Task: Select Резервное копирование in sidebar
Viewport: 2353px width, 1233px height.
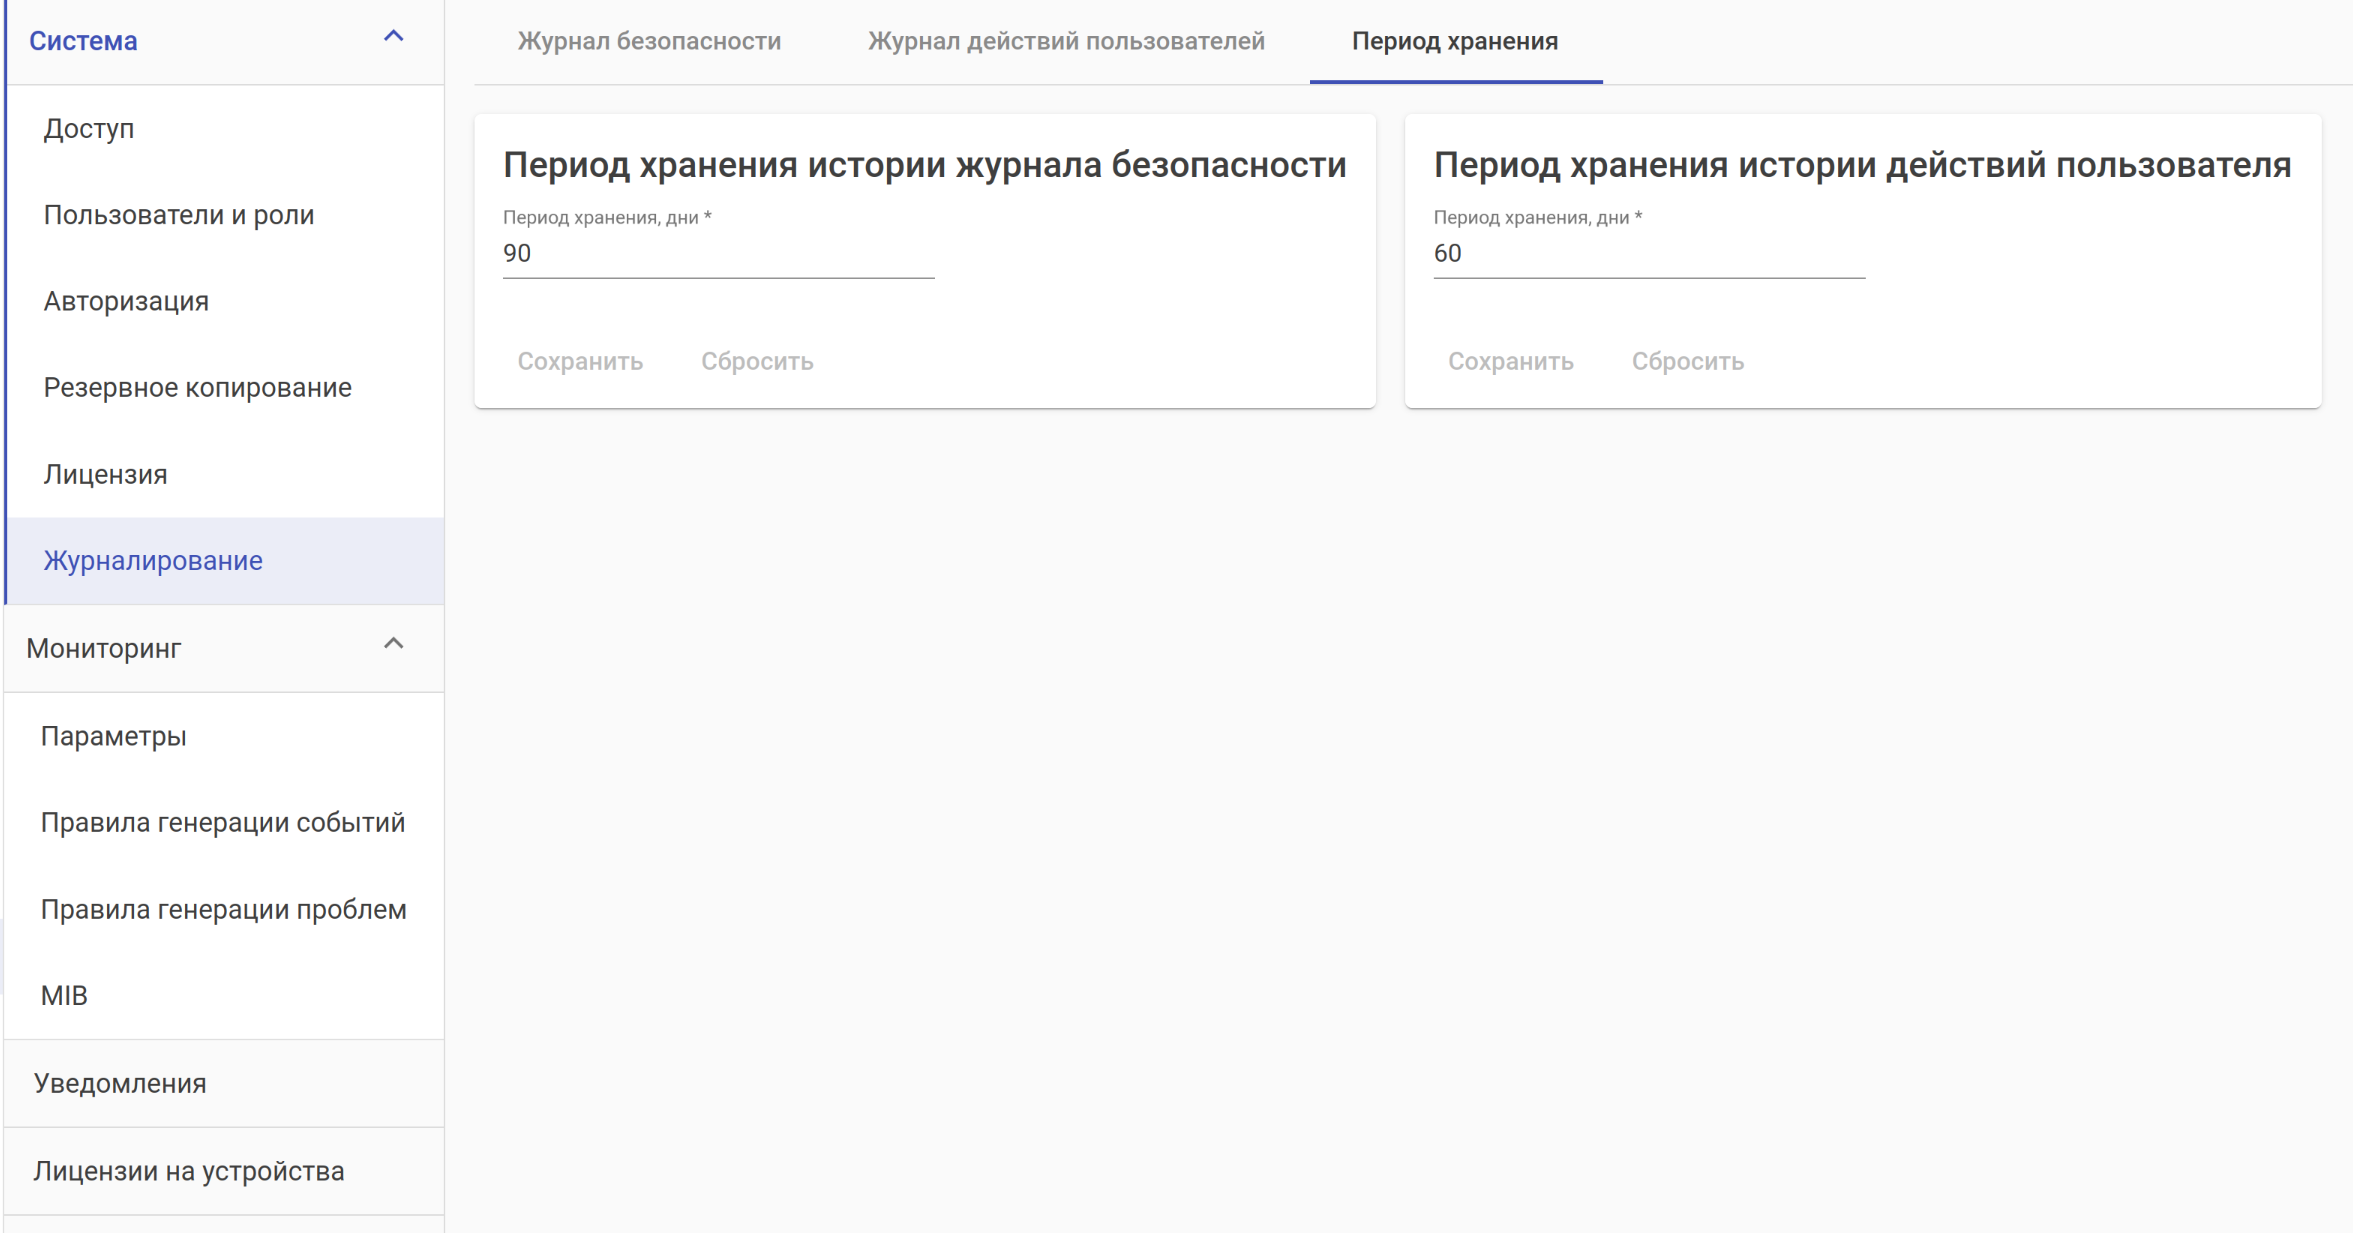Action: pyautogui.click(x=197, y=388)
